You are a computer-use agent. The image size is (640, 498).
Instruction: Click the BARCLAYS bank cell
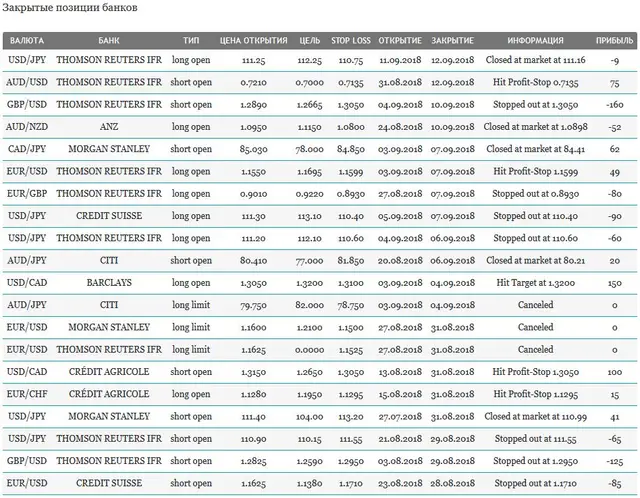pos(109,282)
